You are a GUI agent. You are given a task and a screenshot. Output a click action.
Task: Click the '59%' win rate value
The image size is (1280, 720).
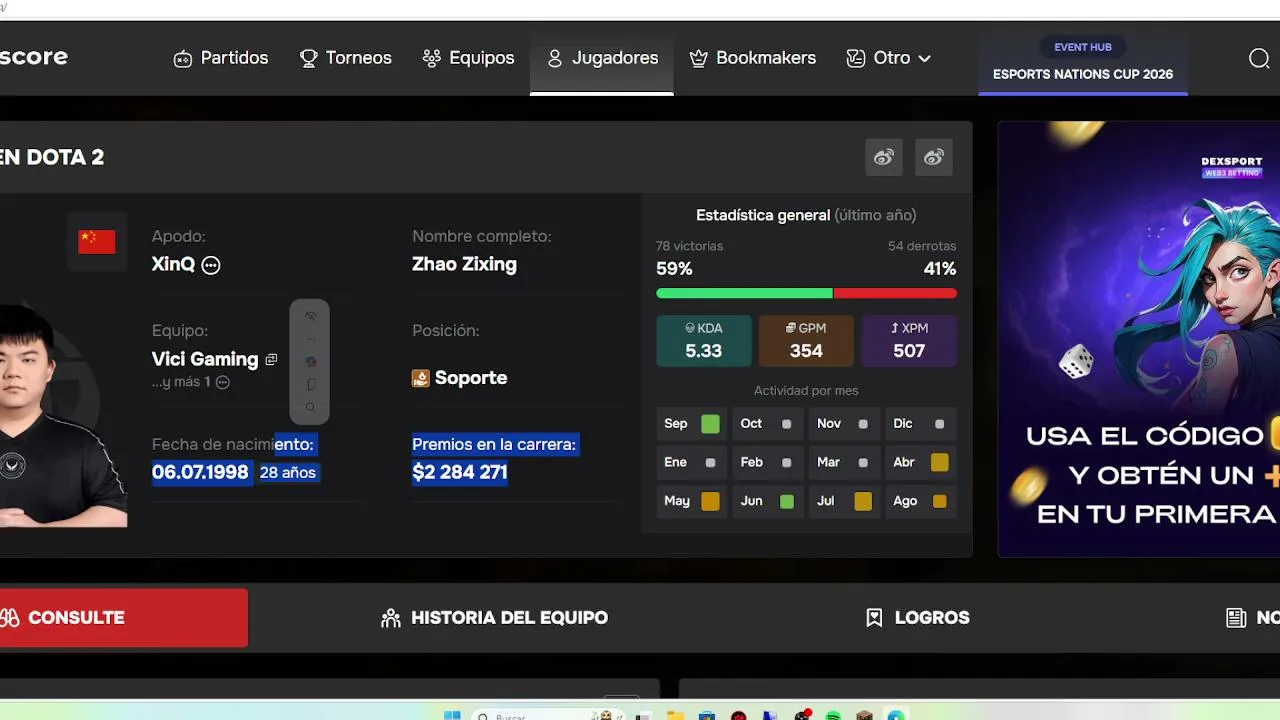point(674,269)
